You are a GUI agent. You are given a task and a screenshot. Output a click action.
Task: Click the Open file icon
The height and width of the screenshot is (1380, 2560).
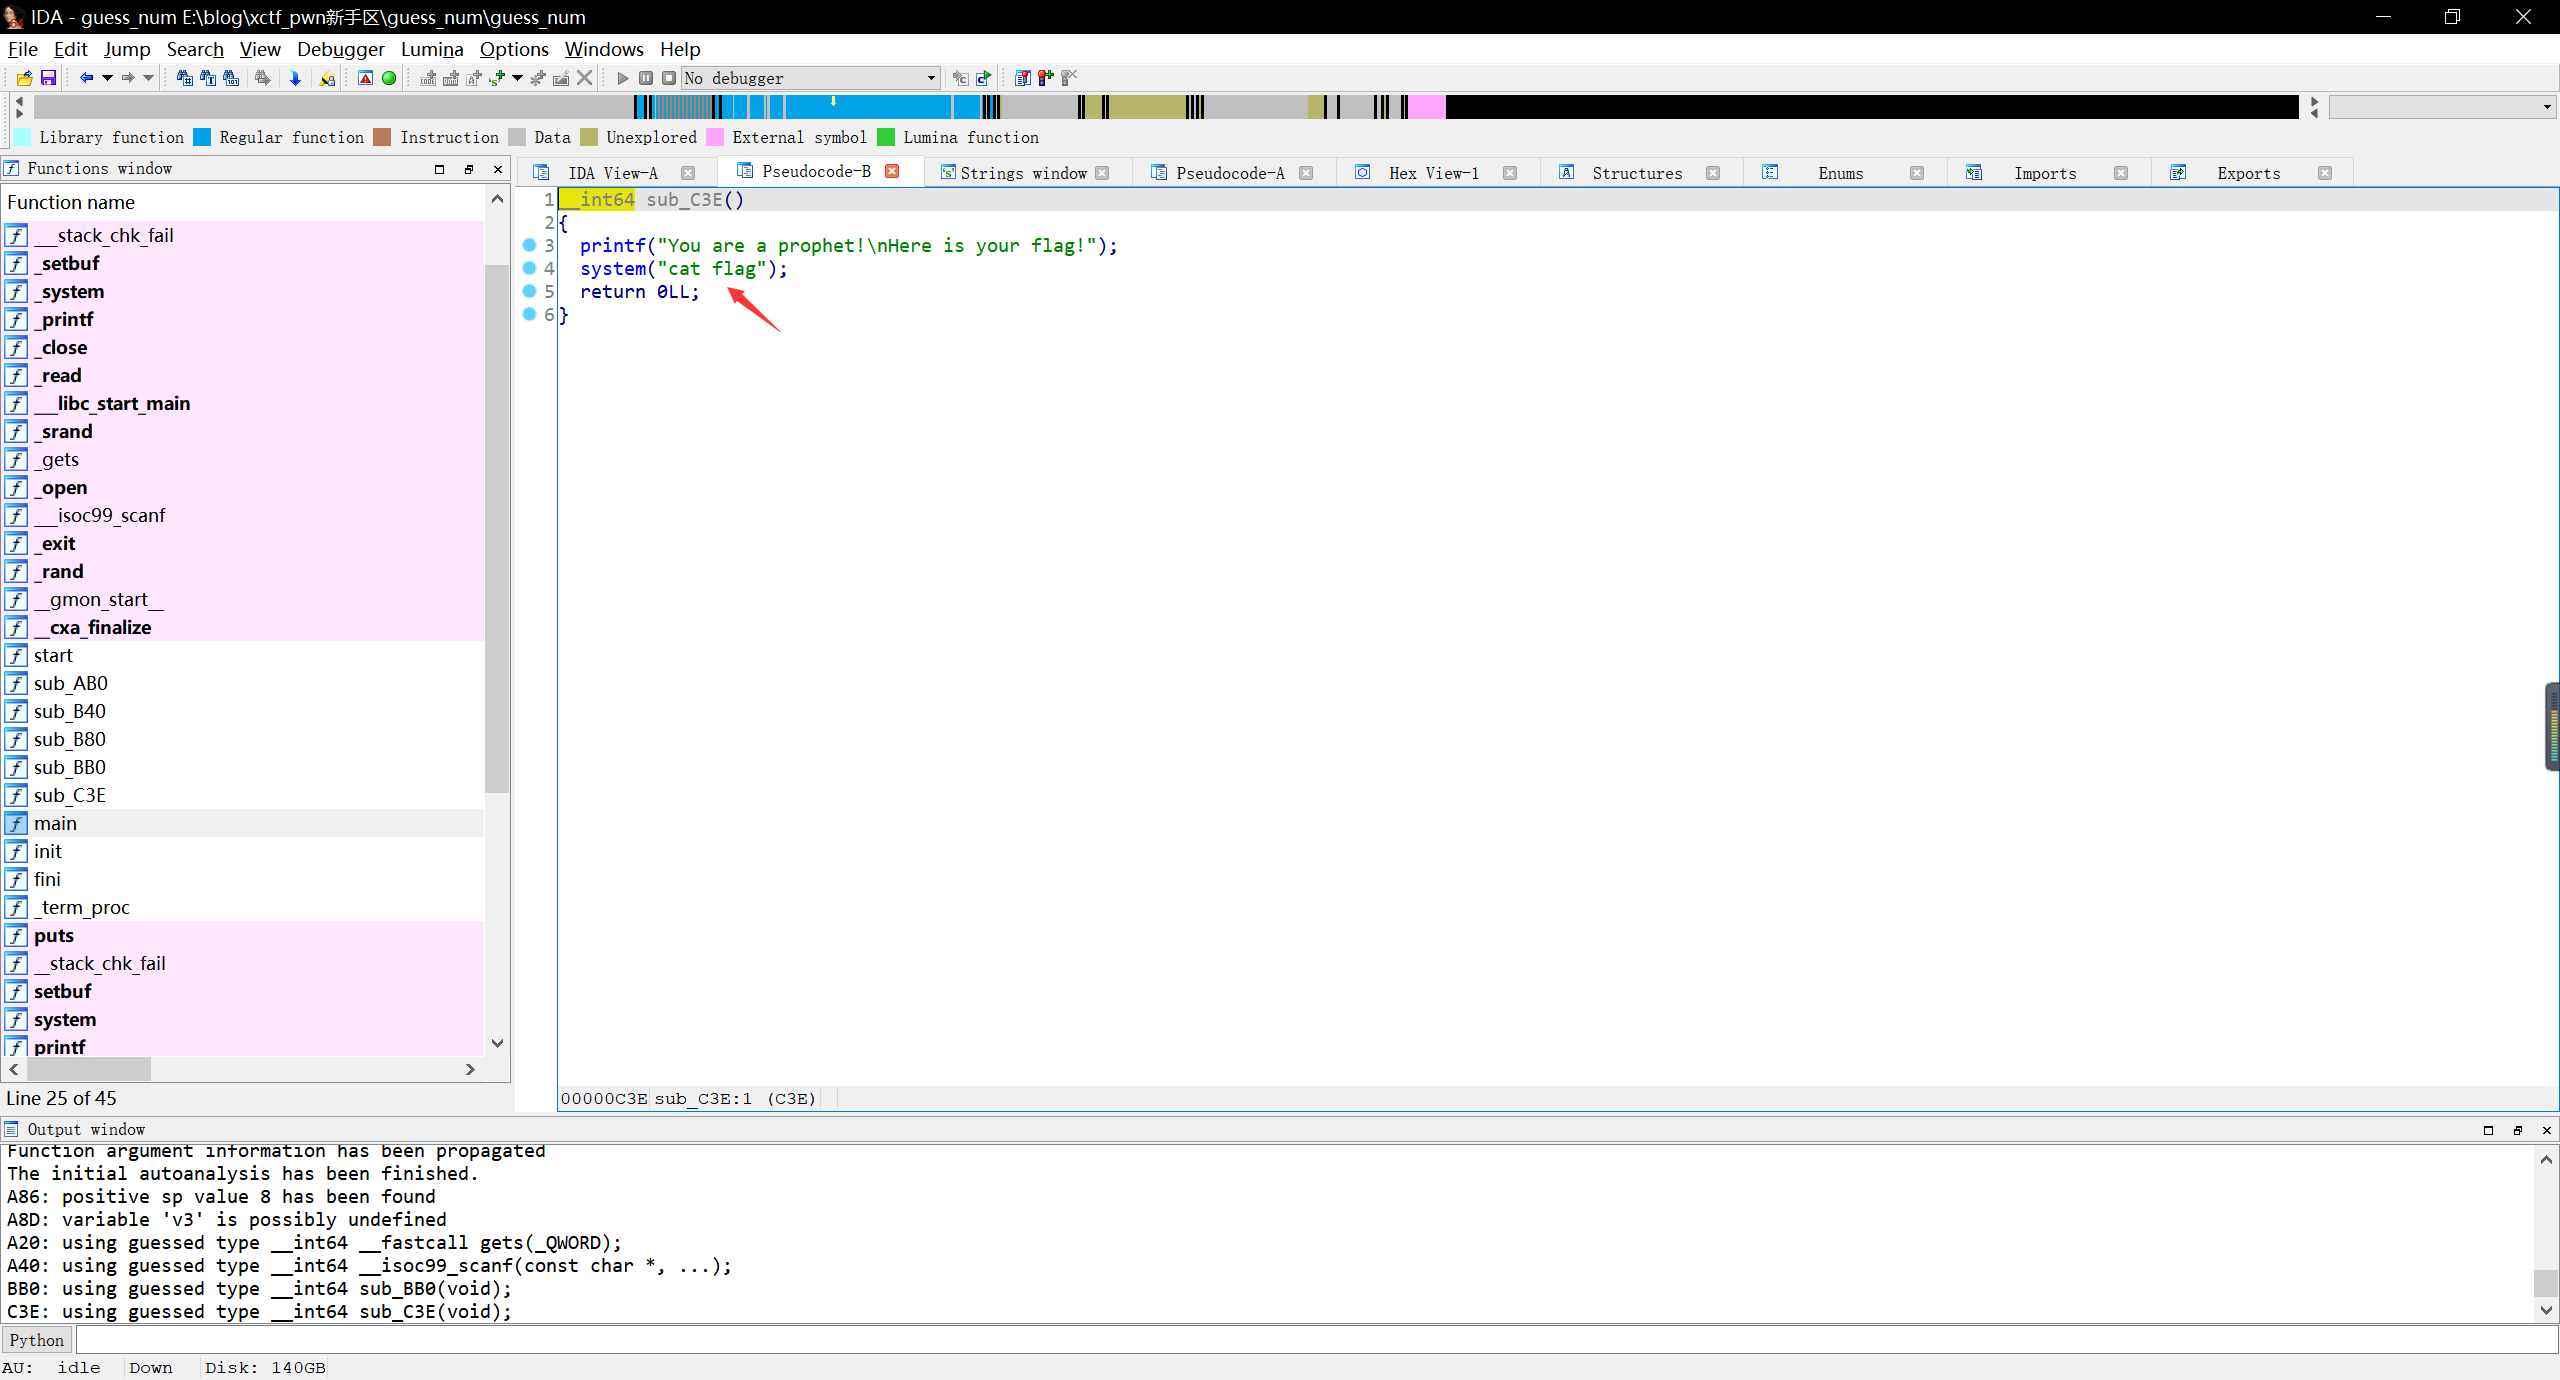click(x=24, y=78)
